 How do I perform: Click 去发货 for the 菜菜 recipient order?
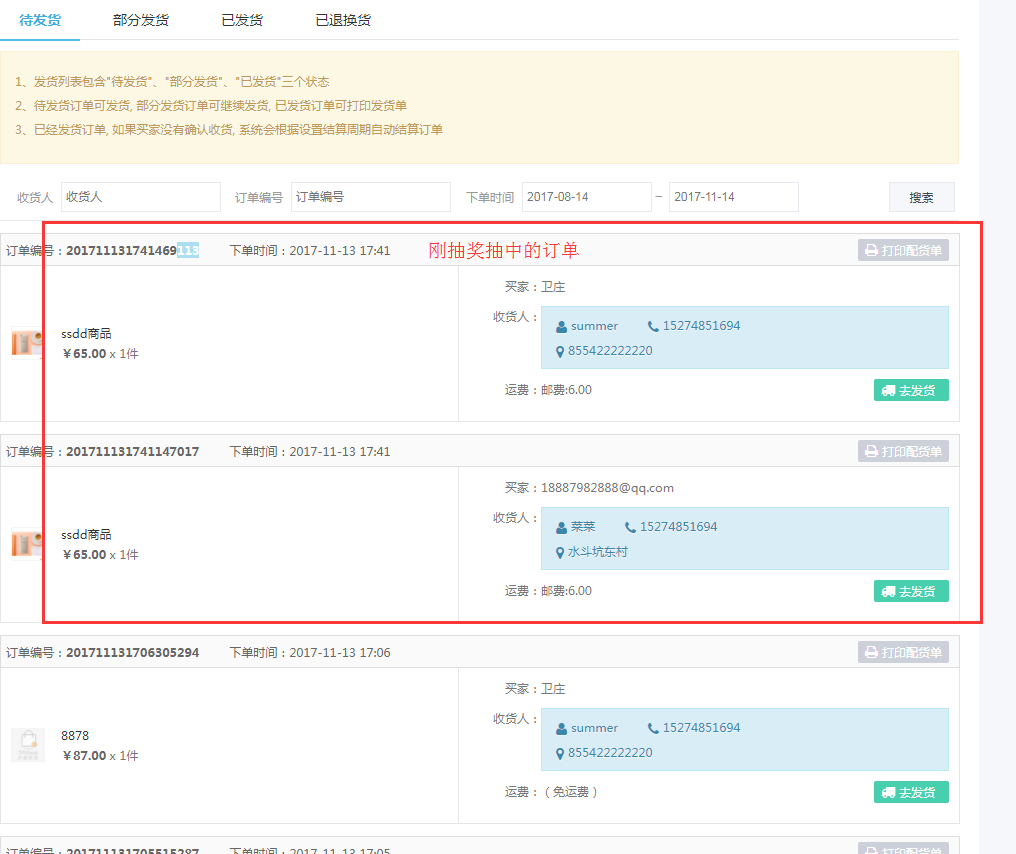click(910, 591)
